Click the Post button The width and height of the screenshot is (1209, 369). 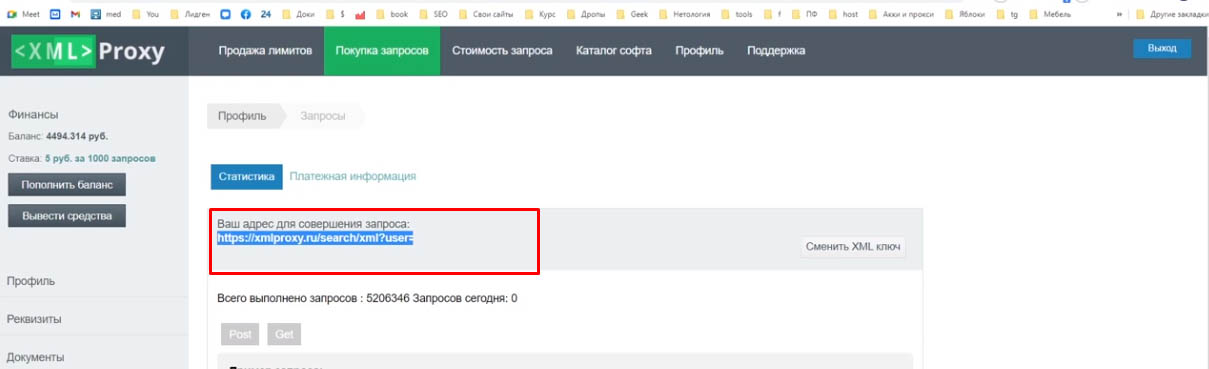[240, 335]
